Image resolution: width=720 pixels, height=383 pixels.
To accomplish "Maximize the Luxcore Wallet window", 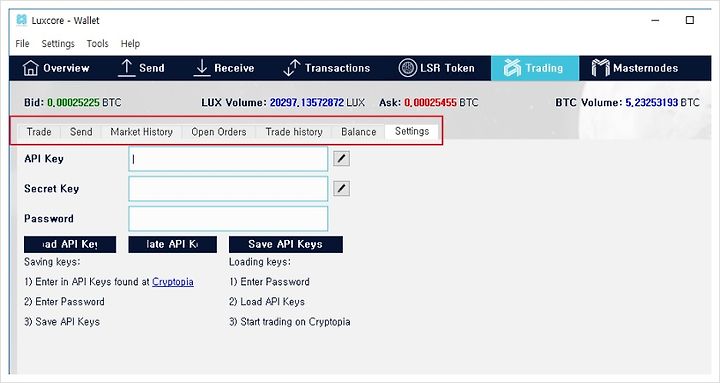I will pyautogui.click(x=690, y=20).
